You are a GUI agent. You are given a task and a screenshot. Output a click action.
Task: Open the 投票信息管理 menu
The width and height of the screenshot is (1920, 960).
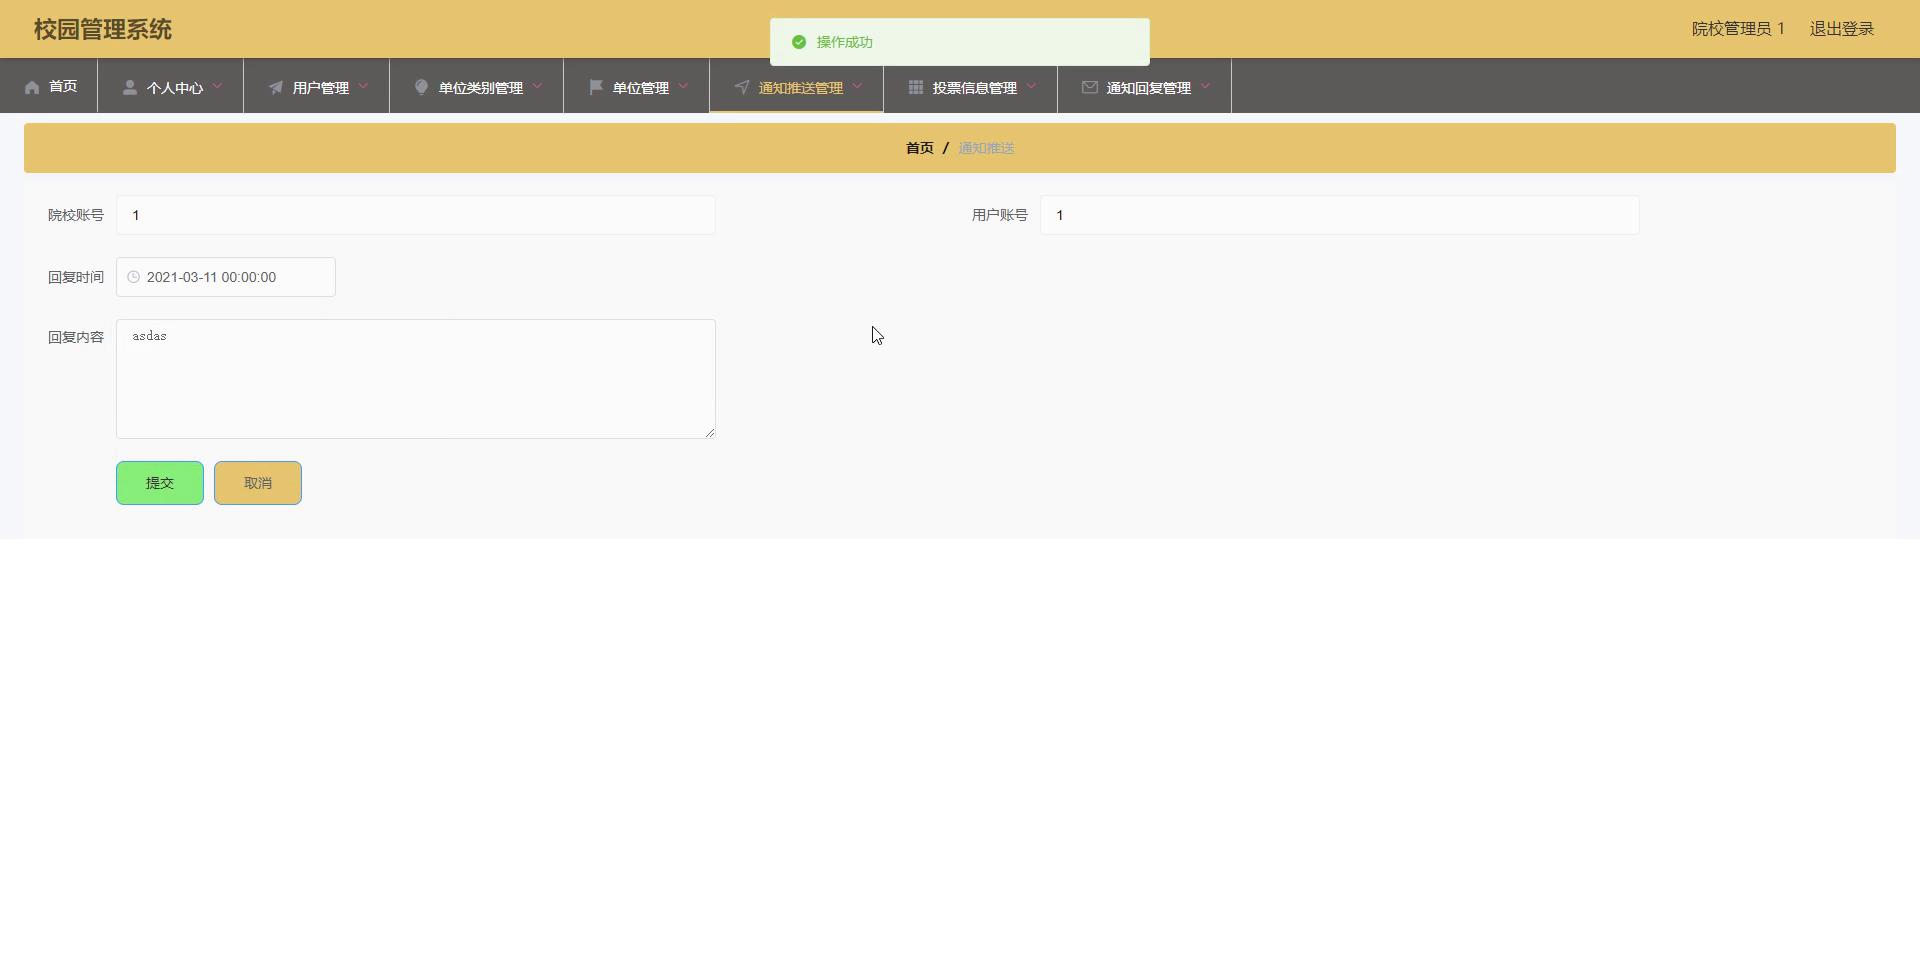pyautogui.click(x=974, y=88)
